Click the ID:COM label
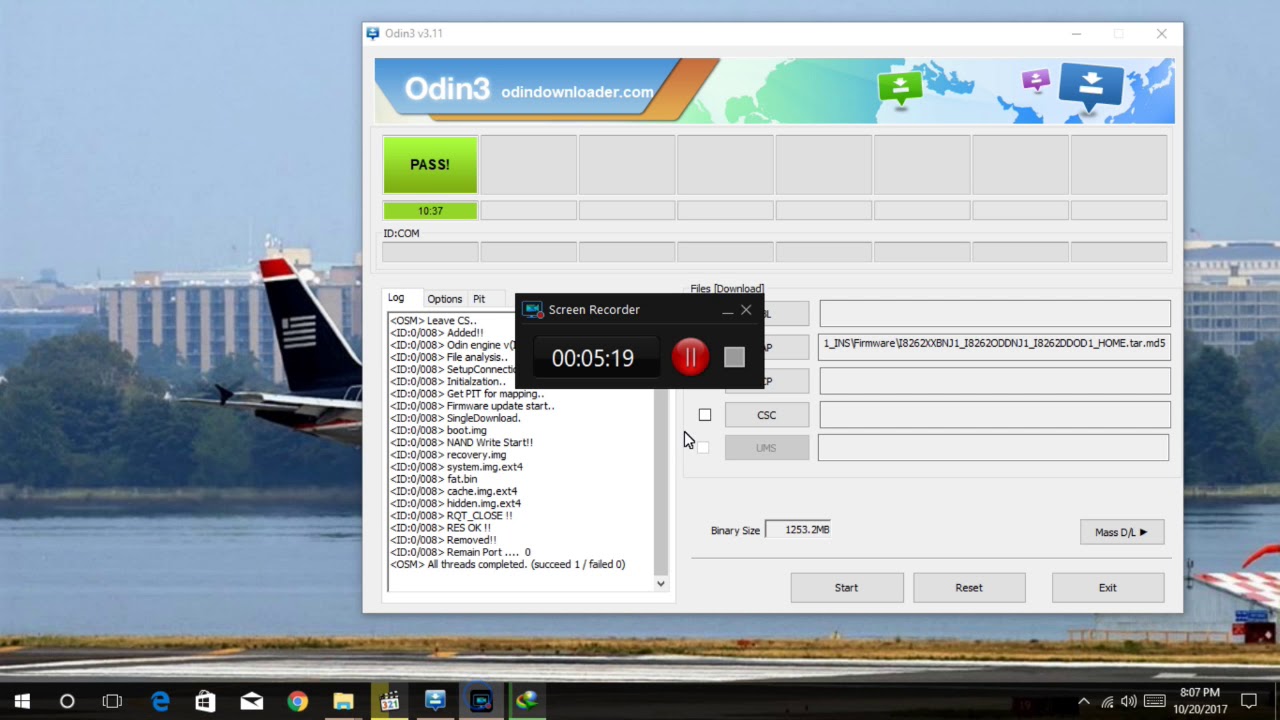The height and width of the screenshot is (720, 1280). coord(401,233)
